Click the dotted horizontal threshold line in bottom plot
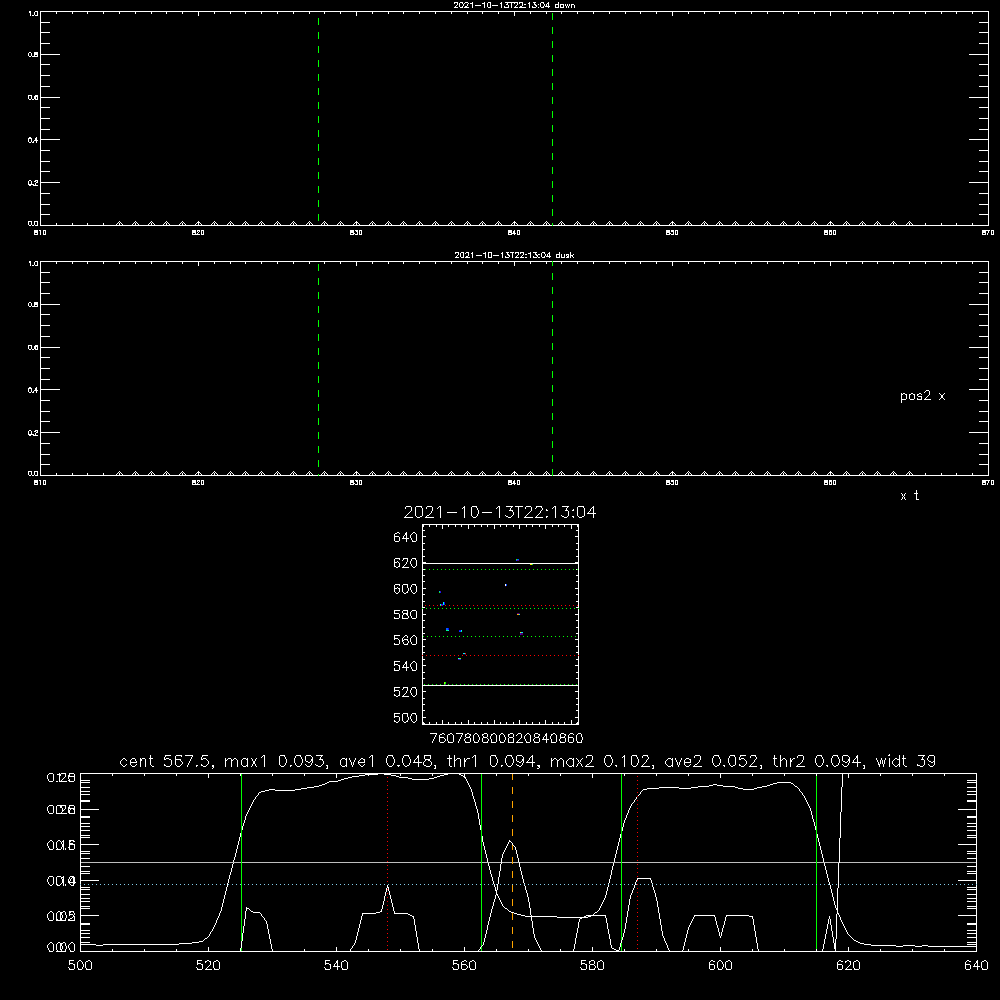1000x1000 pixels. click(528, 885)
